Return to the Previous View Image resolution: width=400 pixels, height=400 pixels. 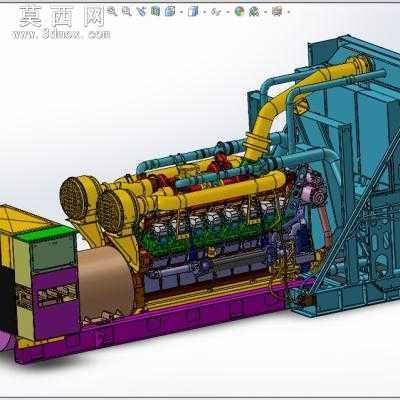pos(141,12)
